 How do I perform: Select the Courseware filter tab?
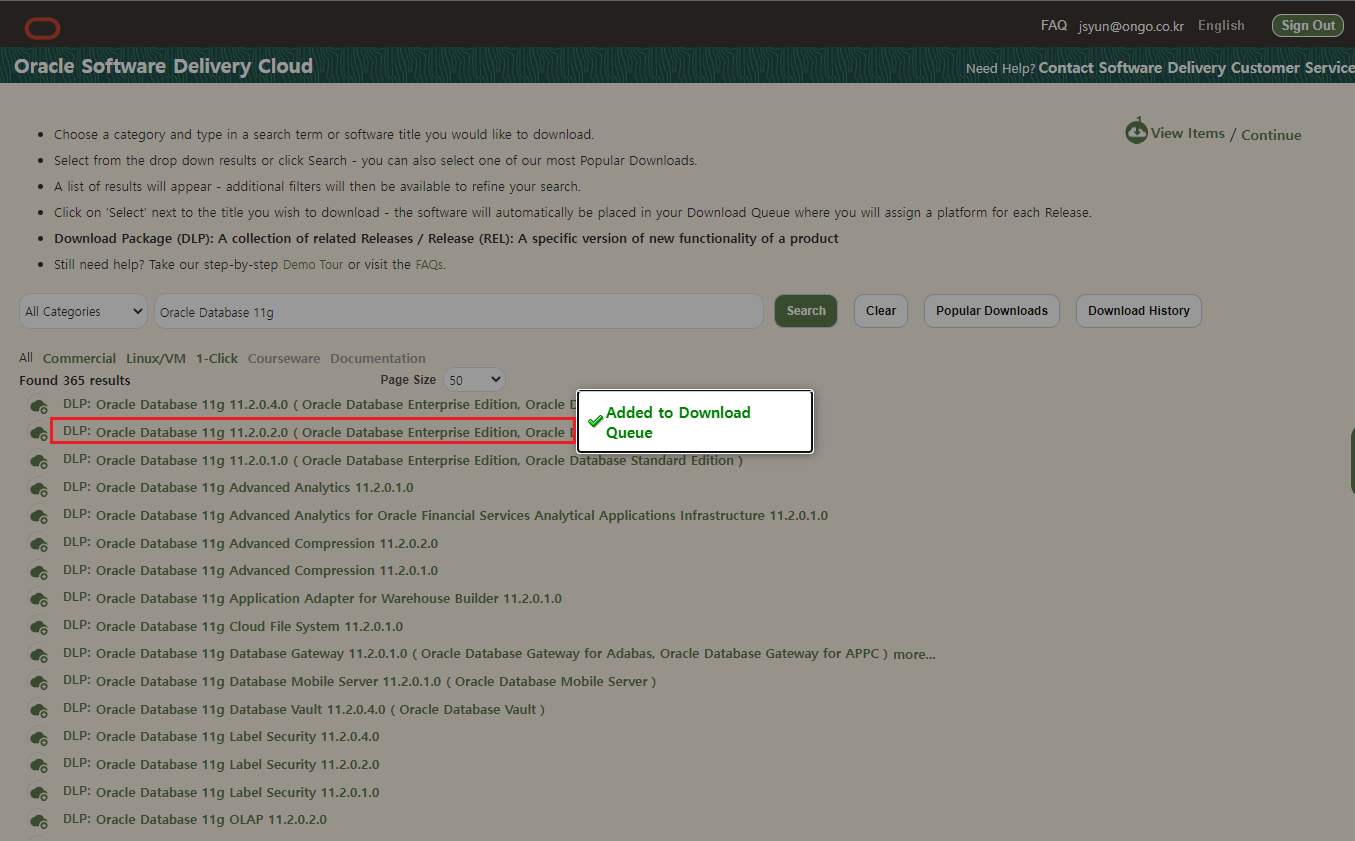pos(284,358)
